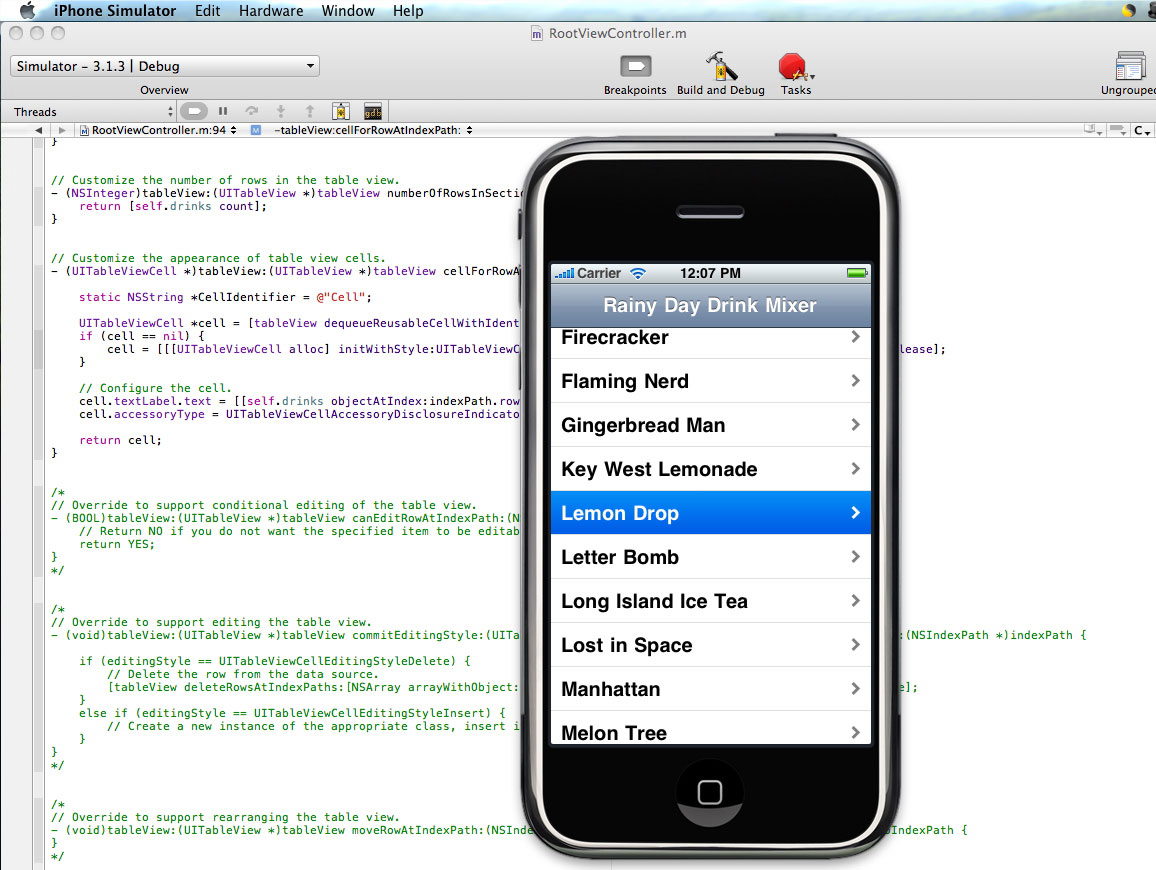Image resolution: width=1156 pixels, height=870 pixels.
Task: Click the 12:07 PM clock in simulator
Action: pos(710,274)
